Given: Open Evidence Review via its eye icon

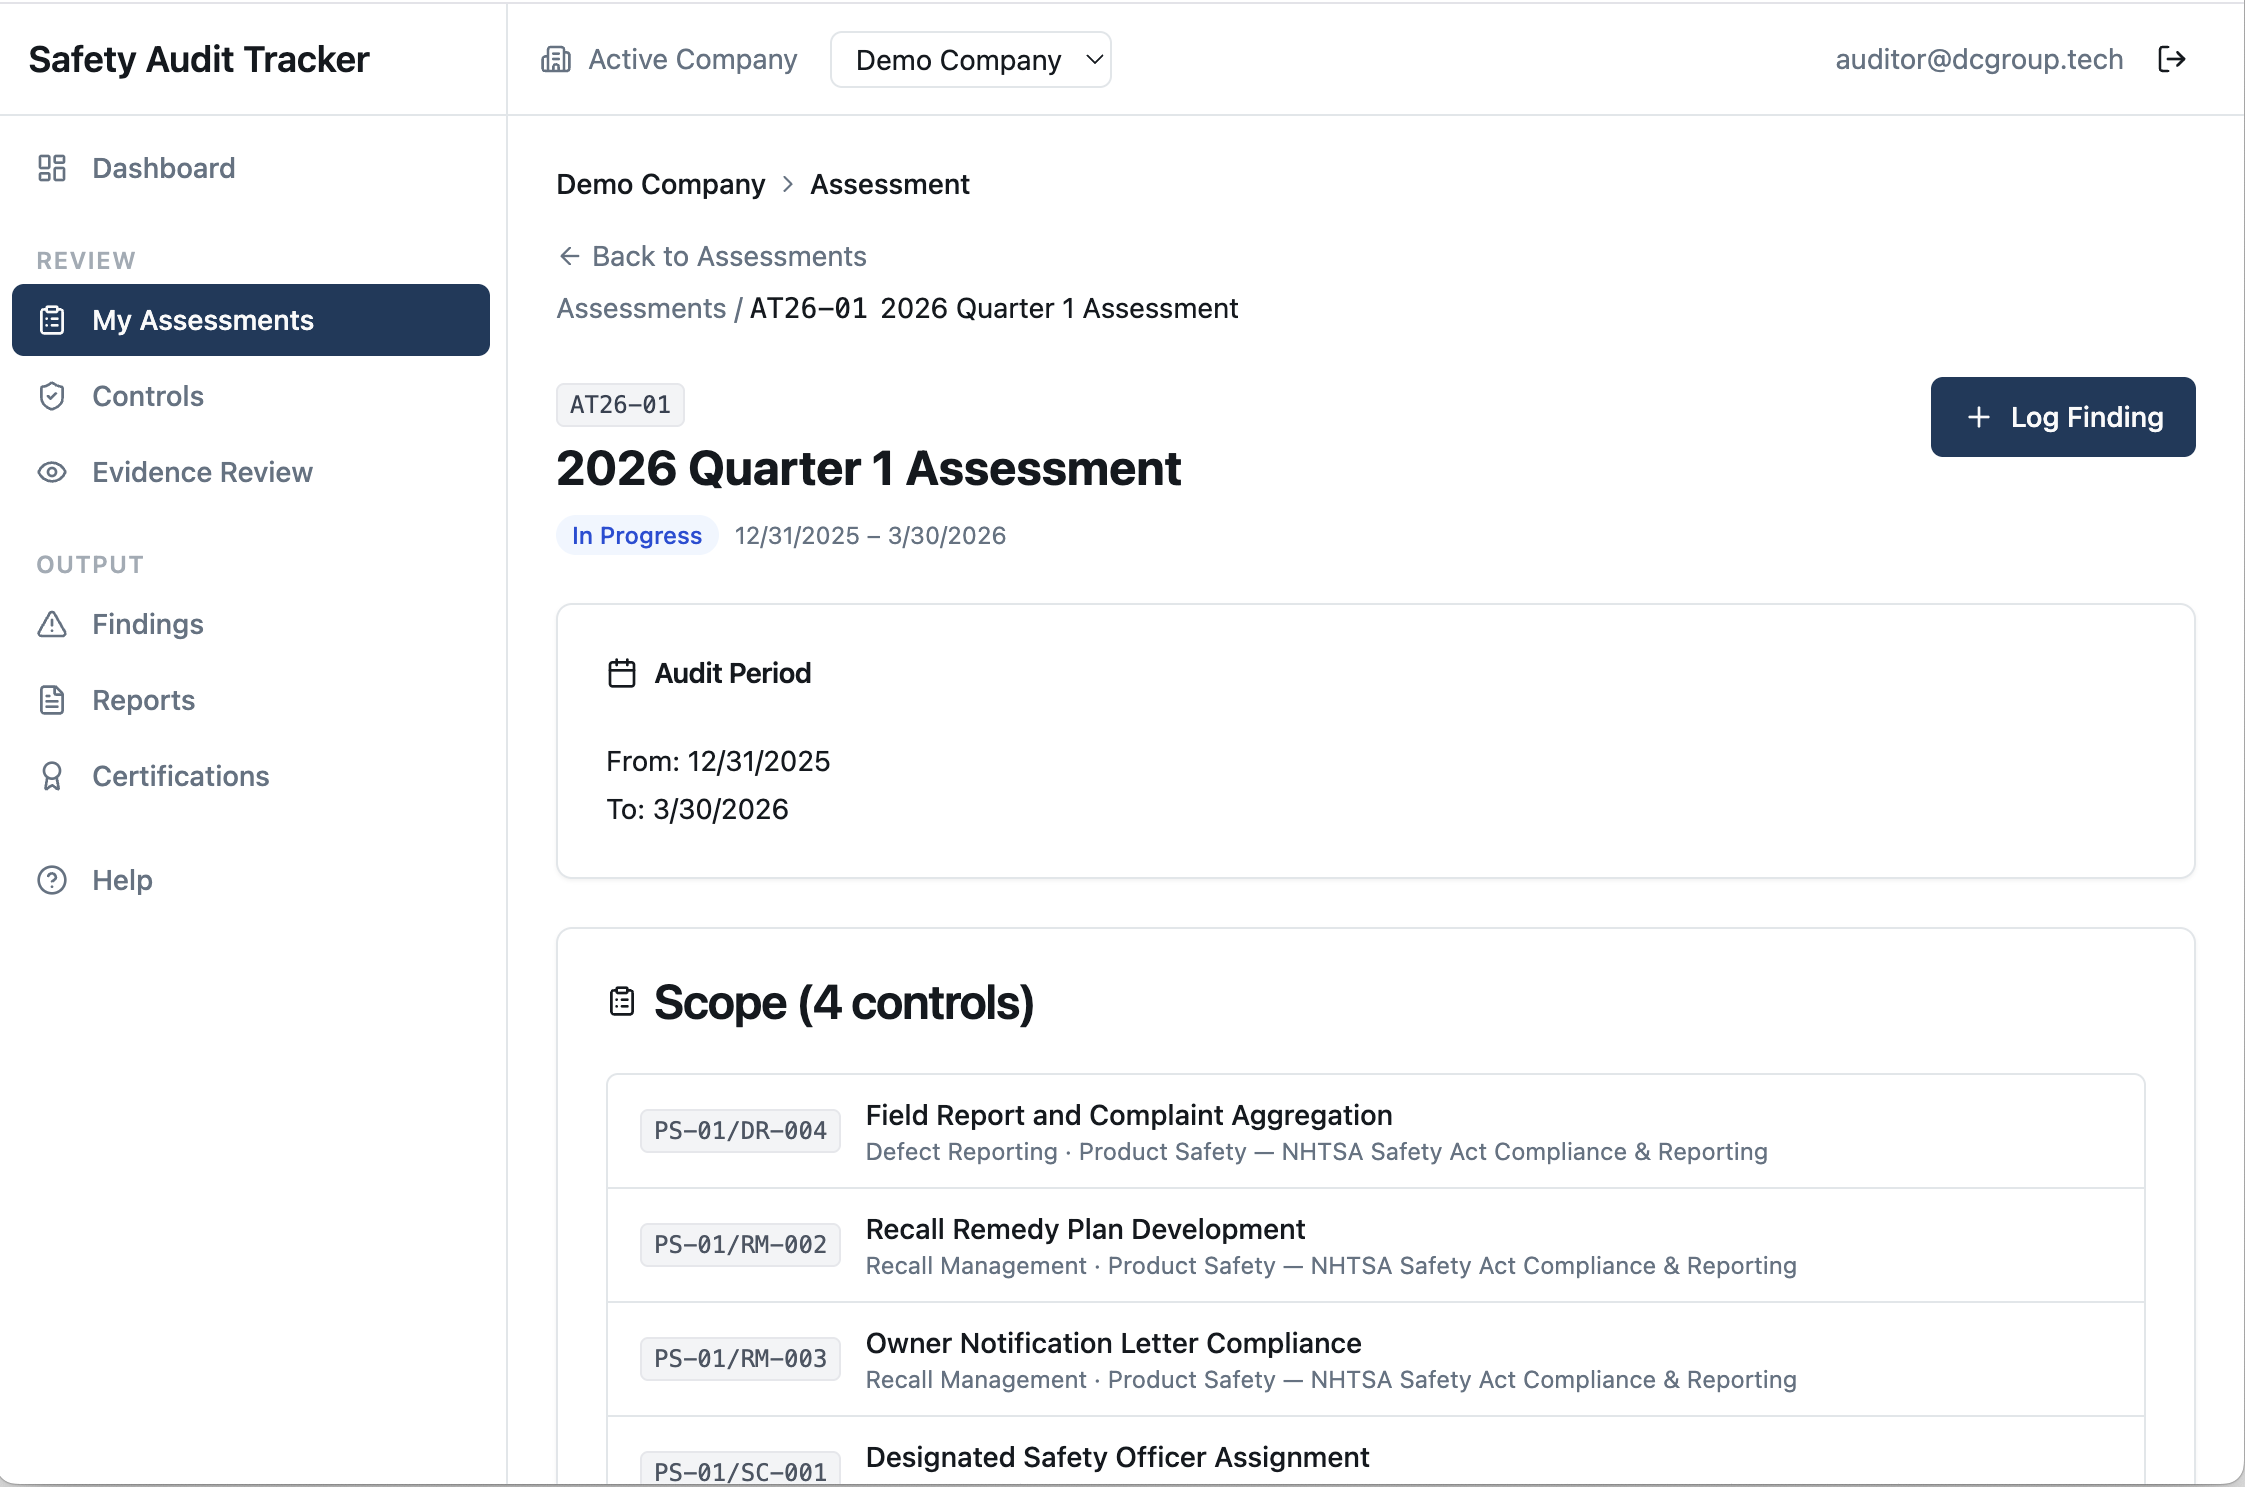Looking at the screenshot, I should (x=53, y=472).
